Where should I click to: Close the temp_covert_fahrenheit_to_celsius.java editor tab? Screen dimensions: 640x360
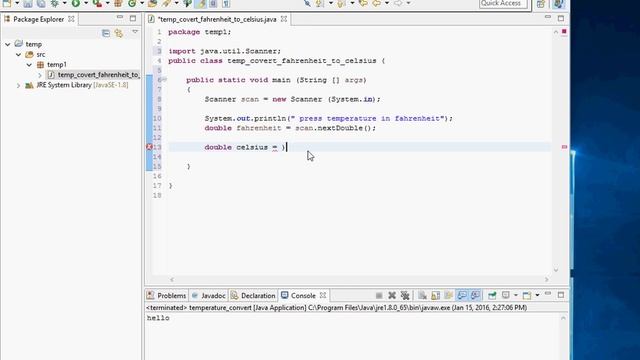coord(284,19)
